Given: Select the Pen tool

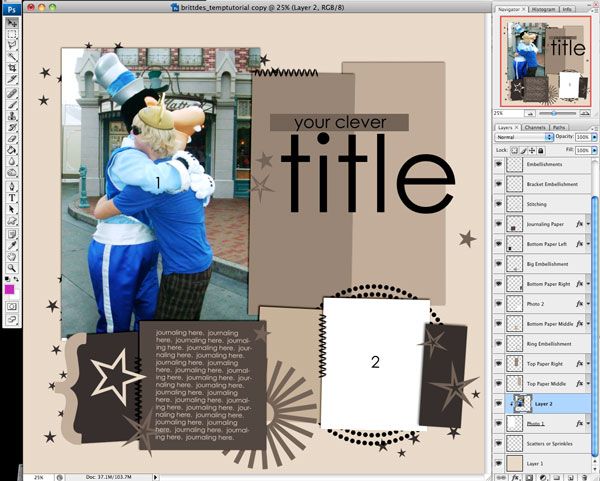Looking at the screenshot, I should [x=12, y=186].
